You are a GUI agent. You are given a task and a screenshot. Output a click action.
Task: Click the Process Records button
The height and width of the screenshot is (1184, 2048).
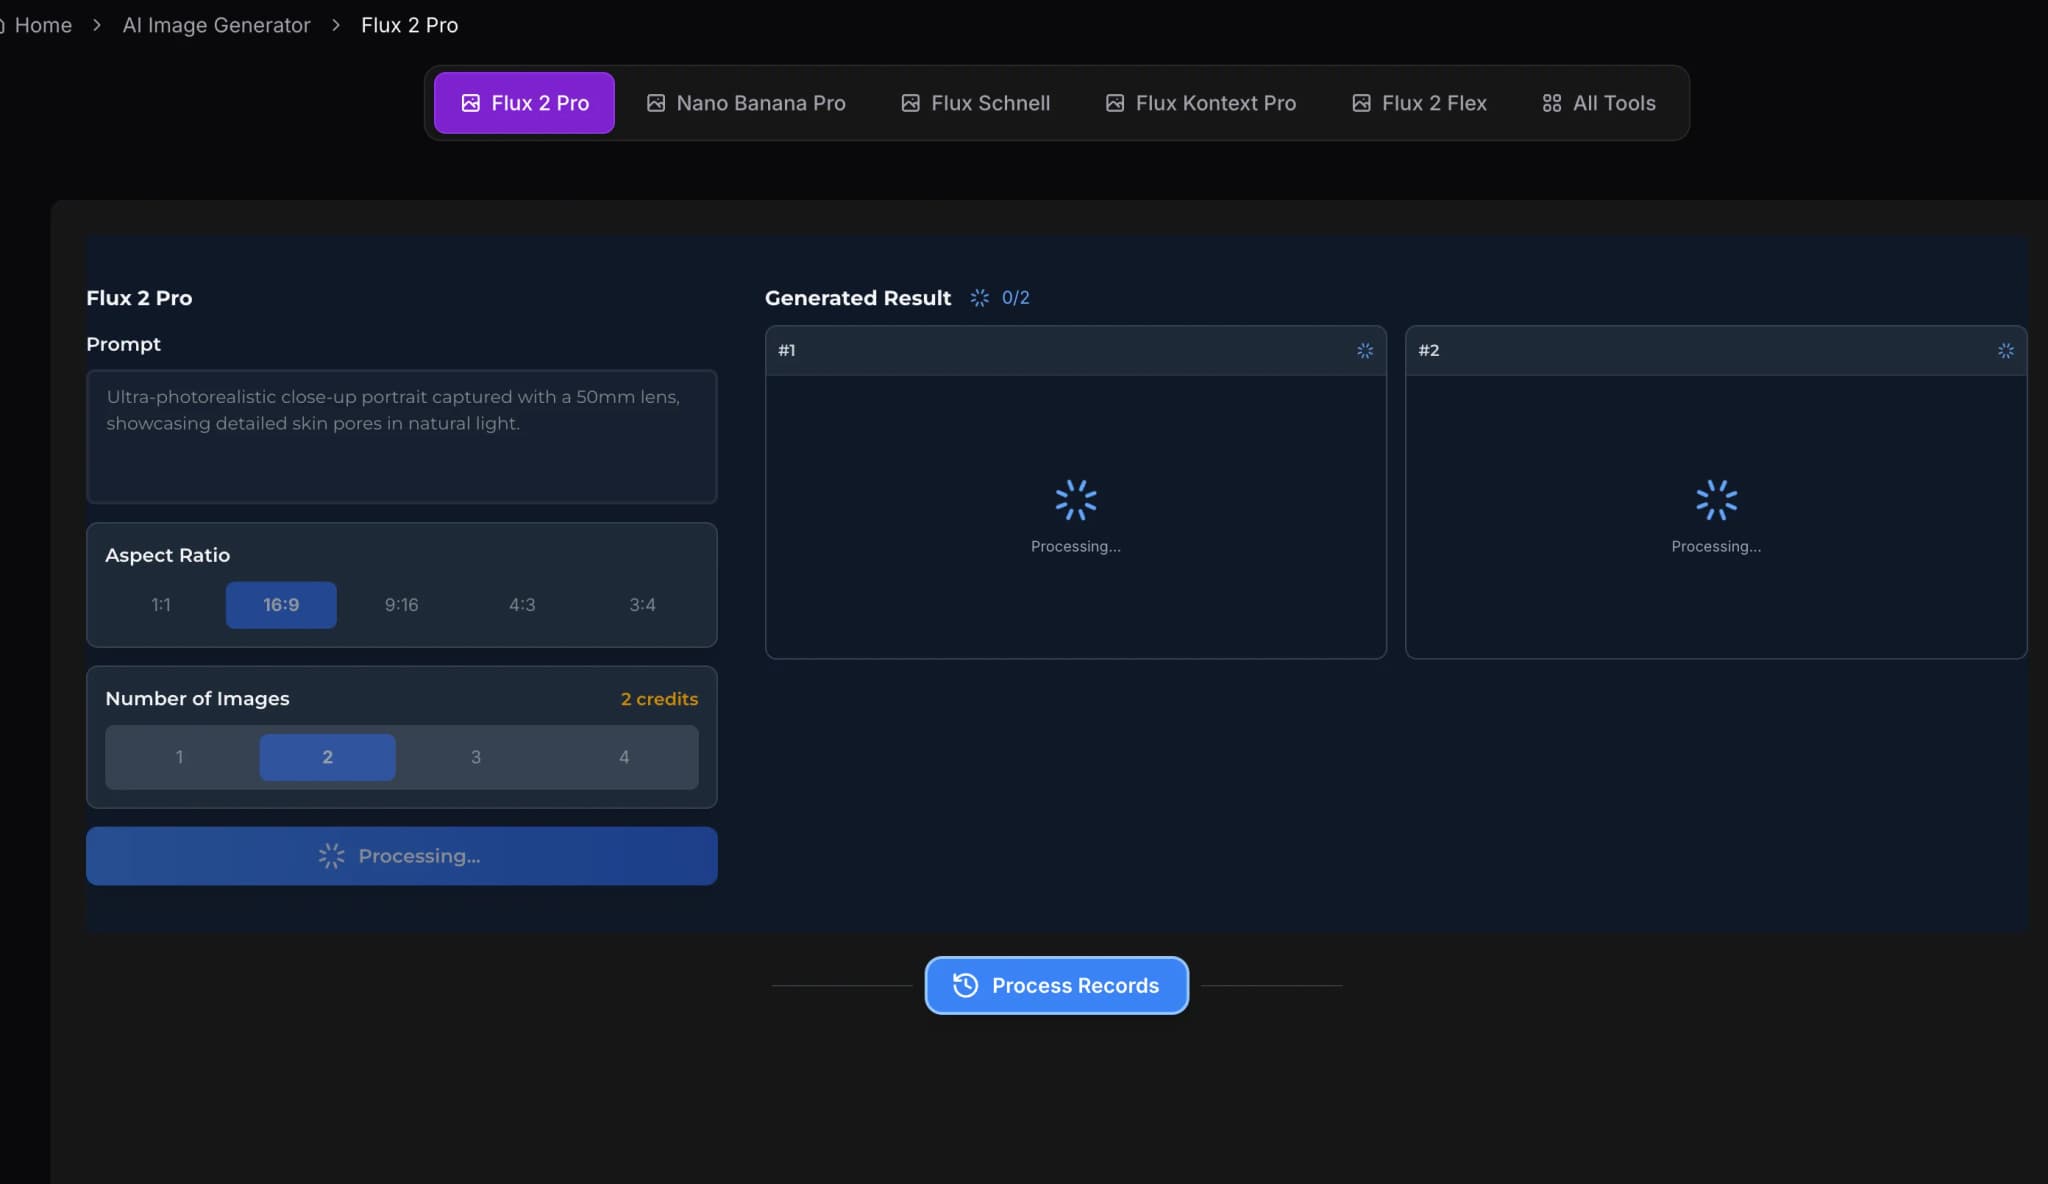coord(1056,985)
